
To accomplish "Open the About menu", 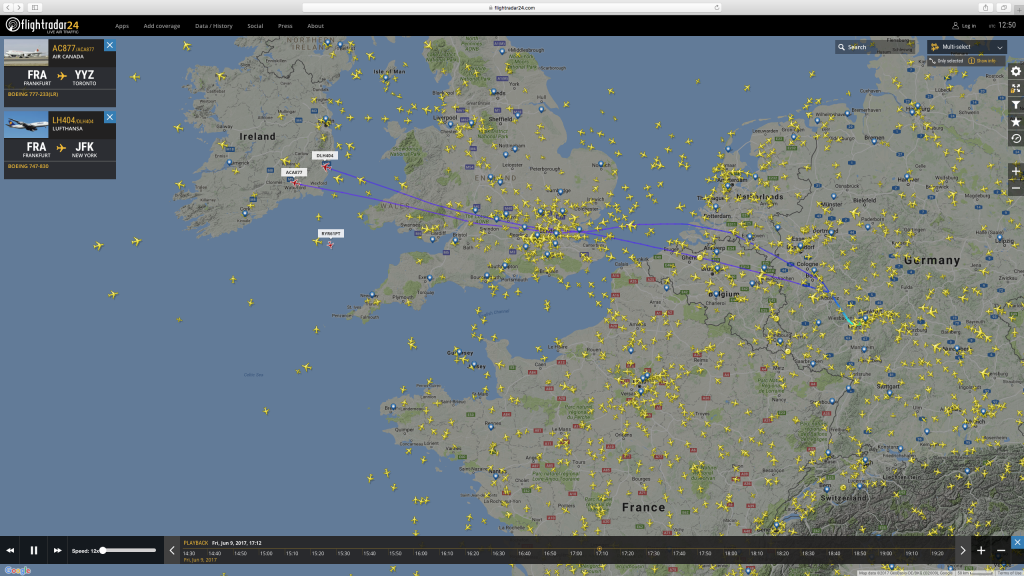I will click(315, 26).
